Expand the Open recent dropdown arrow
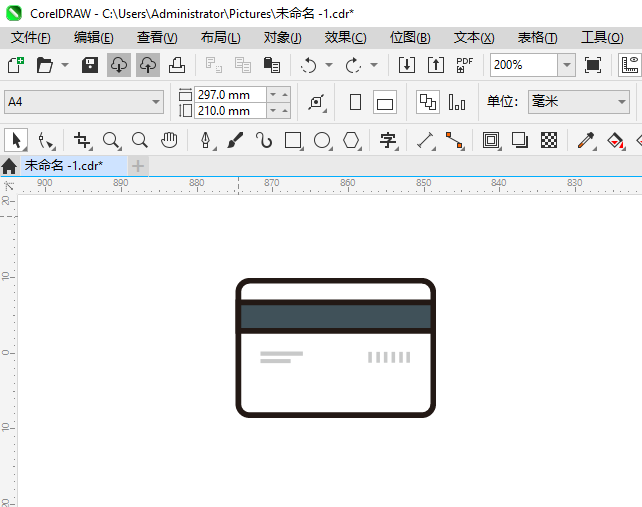The height and width of the screenshot is (507, 642). click(x=65, y=65)
